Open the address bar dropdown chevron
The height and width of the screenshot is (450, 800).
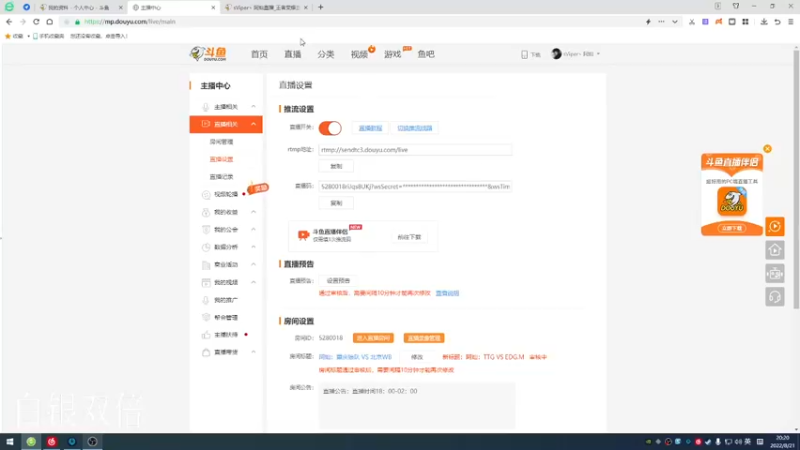pos(674,22)
